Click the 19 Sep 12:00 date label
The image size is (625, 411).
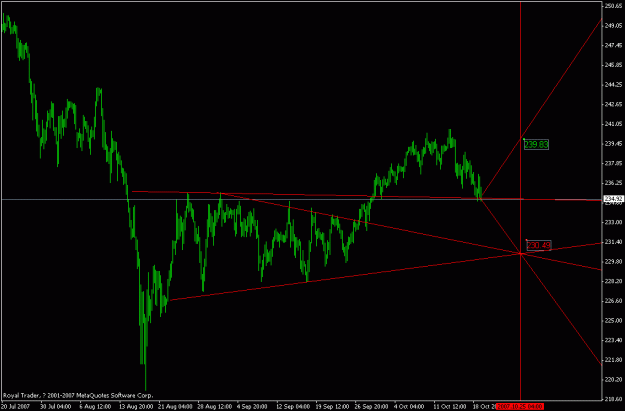point(332,407)
